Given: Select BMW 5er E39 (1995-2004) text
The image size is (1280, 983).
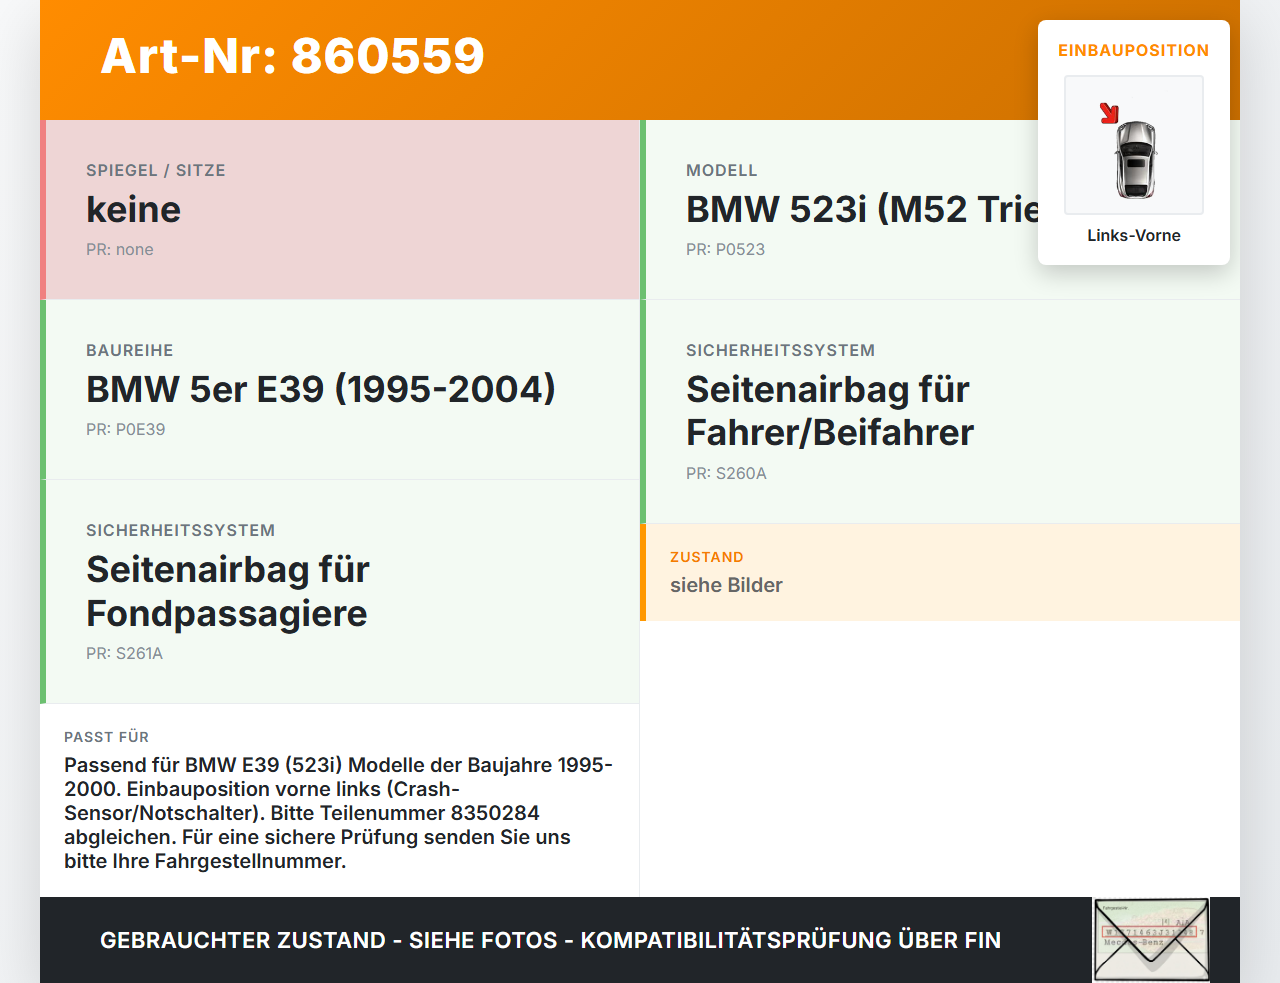Looking at the screenshot, I should [321, 389].
